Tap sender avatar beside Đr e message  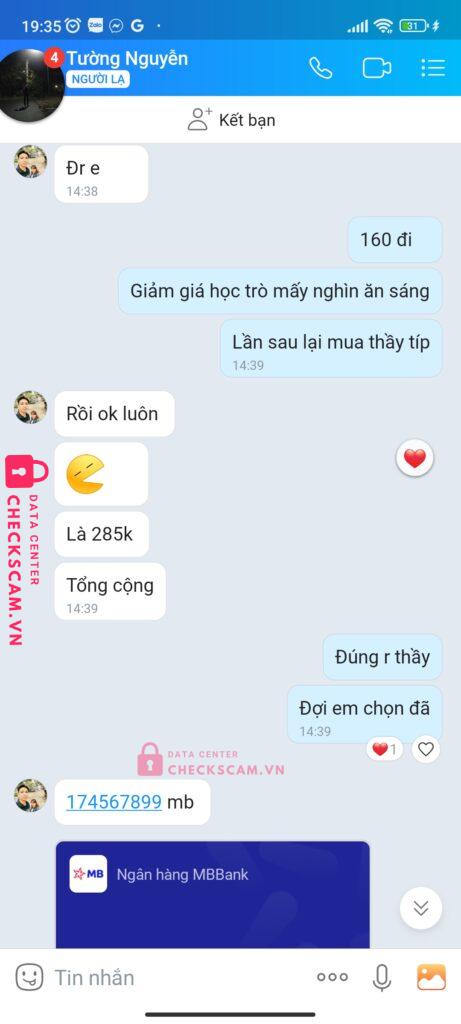click(31, 161)
